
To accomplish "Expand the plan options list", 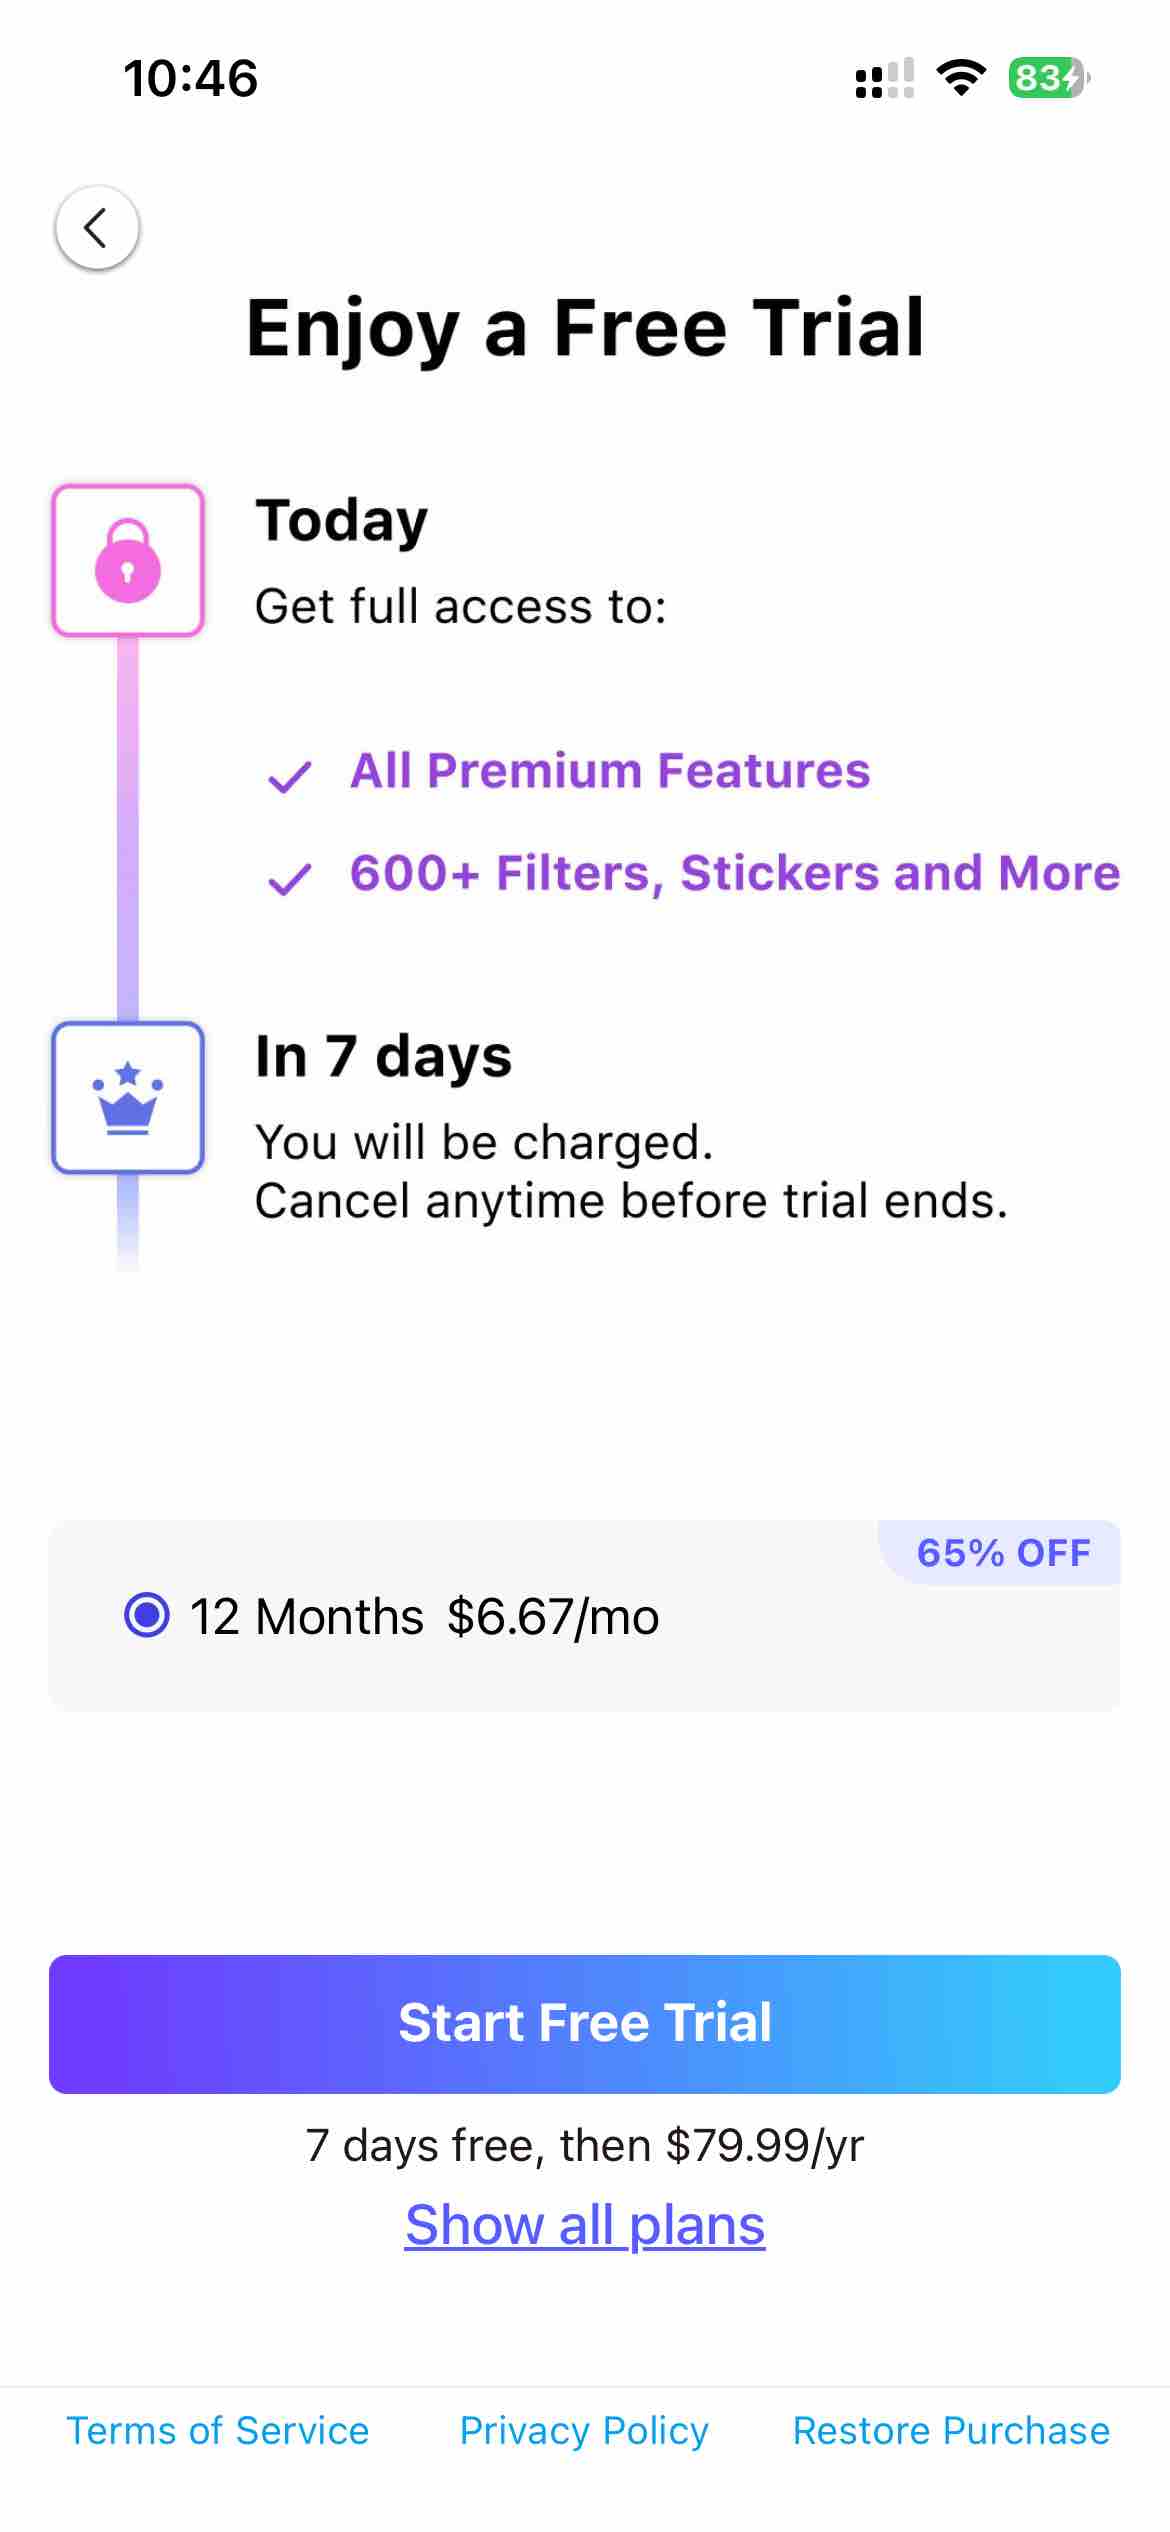I will pyautogui.click(x=584, y=2224).
